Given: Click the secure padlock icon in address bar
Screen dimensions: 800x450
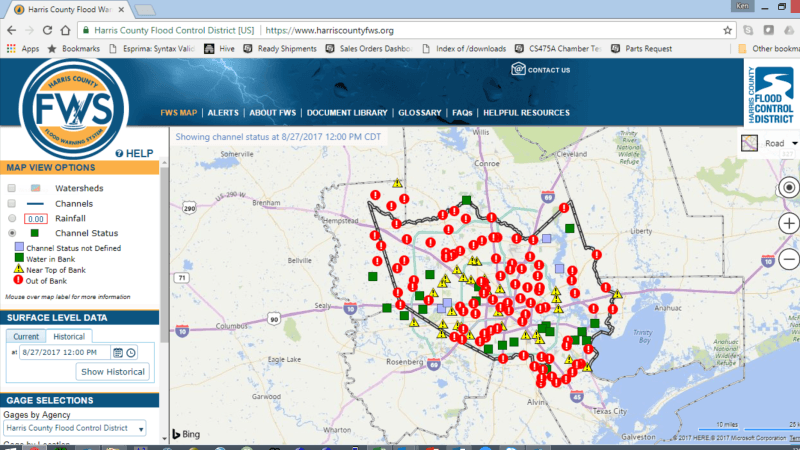Looking at the screenshot, I should [x=86, y=31].
